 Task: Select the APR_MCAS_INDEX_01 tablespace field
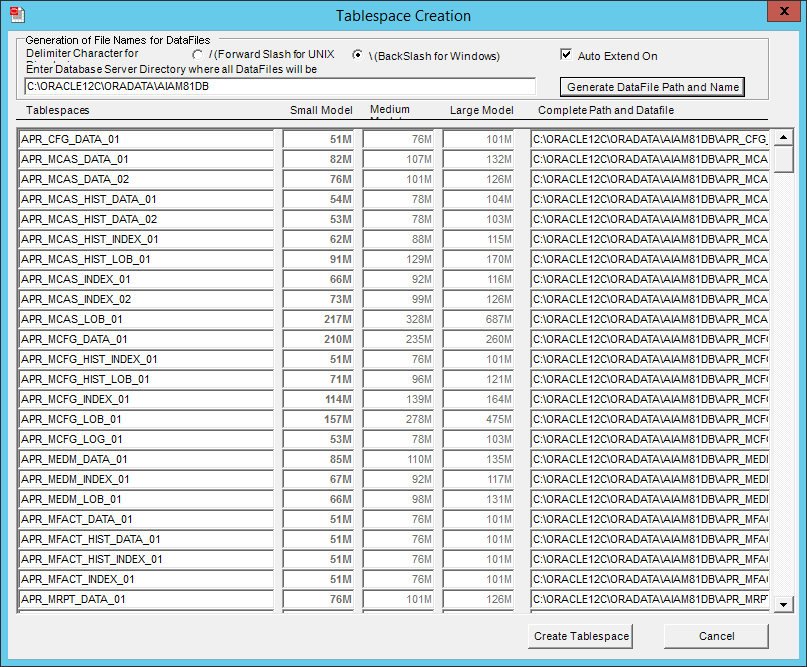pos(146,279)
